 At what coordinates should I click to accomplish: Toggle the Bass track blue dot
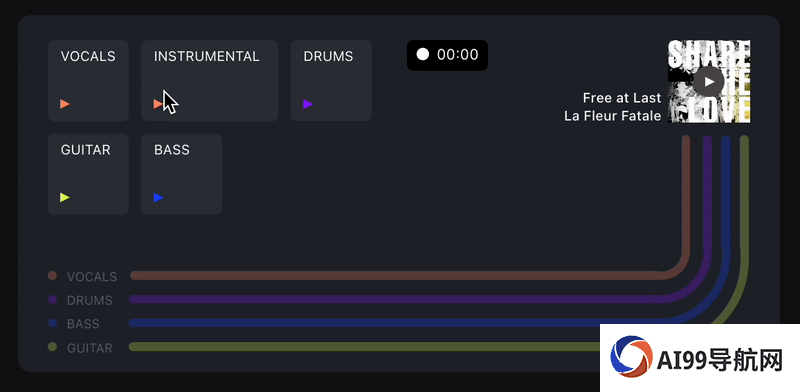coord(52,323)
